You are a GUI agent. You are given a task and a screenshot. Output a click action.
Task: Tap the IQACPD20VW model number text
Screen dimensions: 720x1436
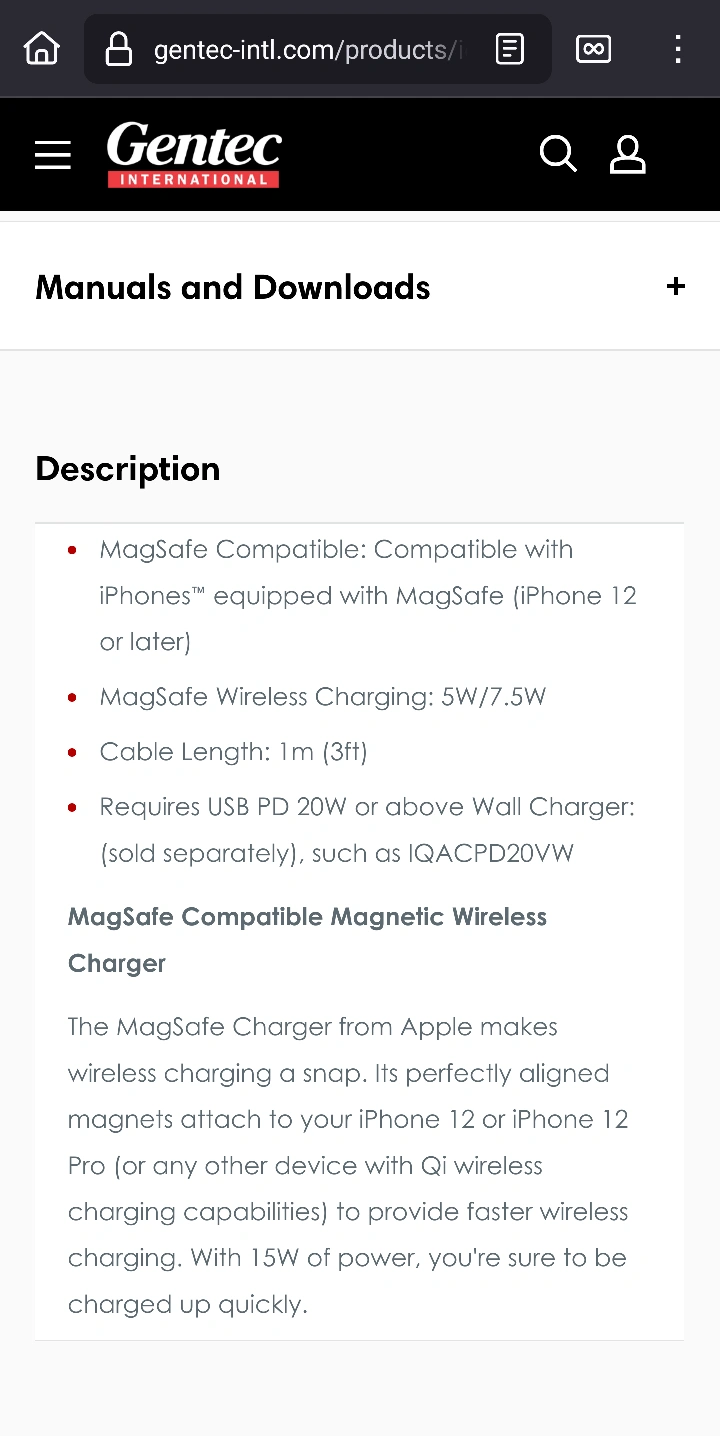pyautogui.click(x=491, y=854)
